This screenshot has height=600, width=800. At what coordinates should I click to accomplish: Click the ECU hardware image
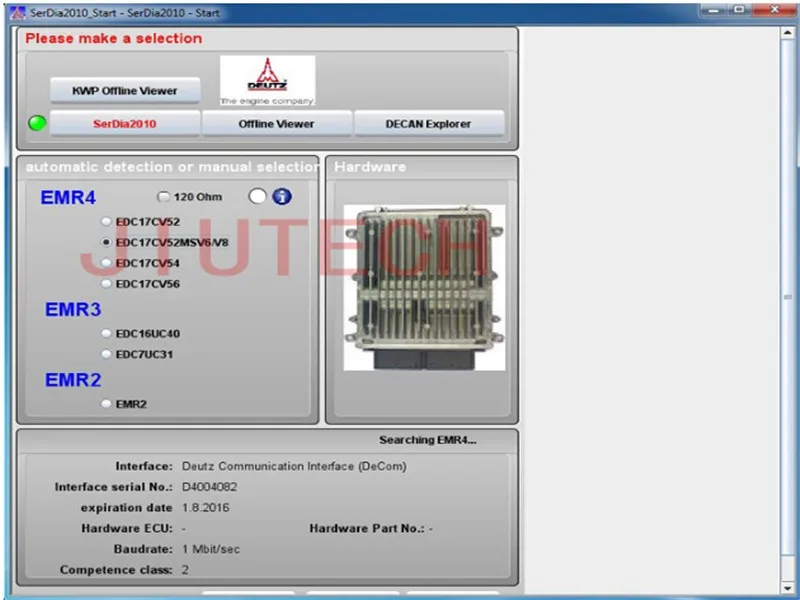point(424,287)
